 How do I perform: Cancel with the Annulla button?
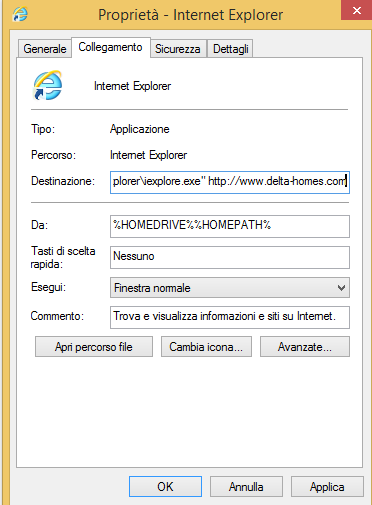click(x=246, y=487)
